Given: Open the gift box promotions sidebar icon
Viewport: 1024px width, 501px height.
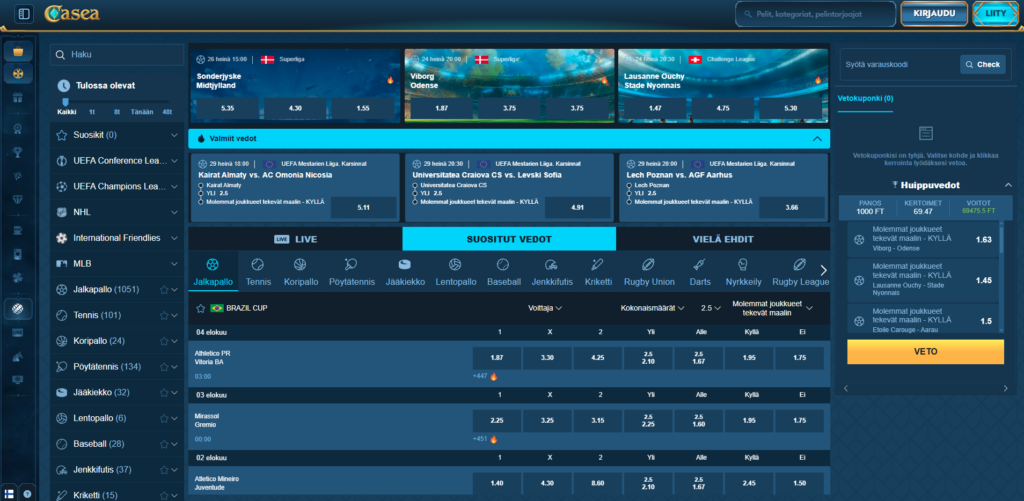Looking at the screenshot, I should point(18,97).
